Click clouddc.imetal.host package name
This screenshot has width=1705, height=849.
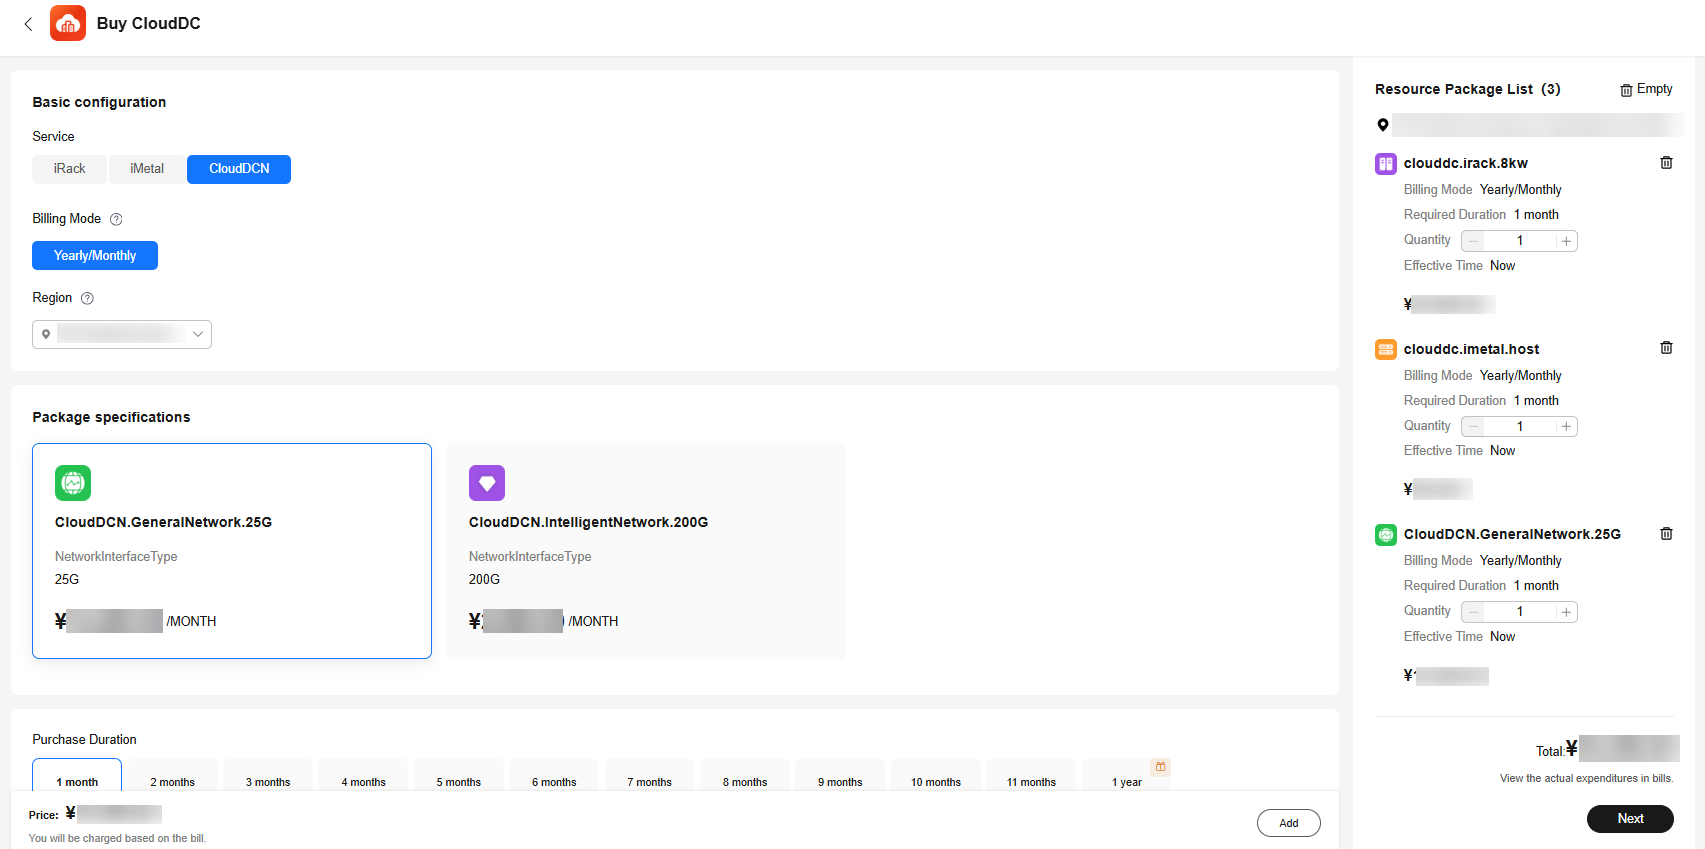pyautogui.click(x=1471, y=349)
